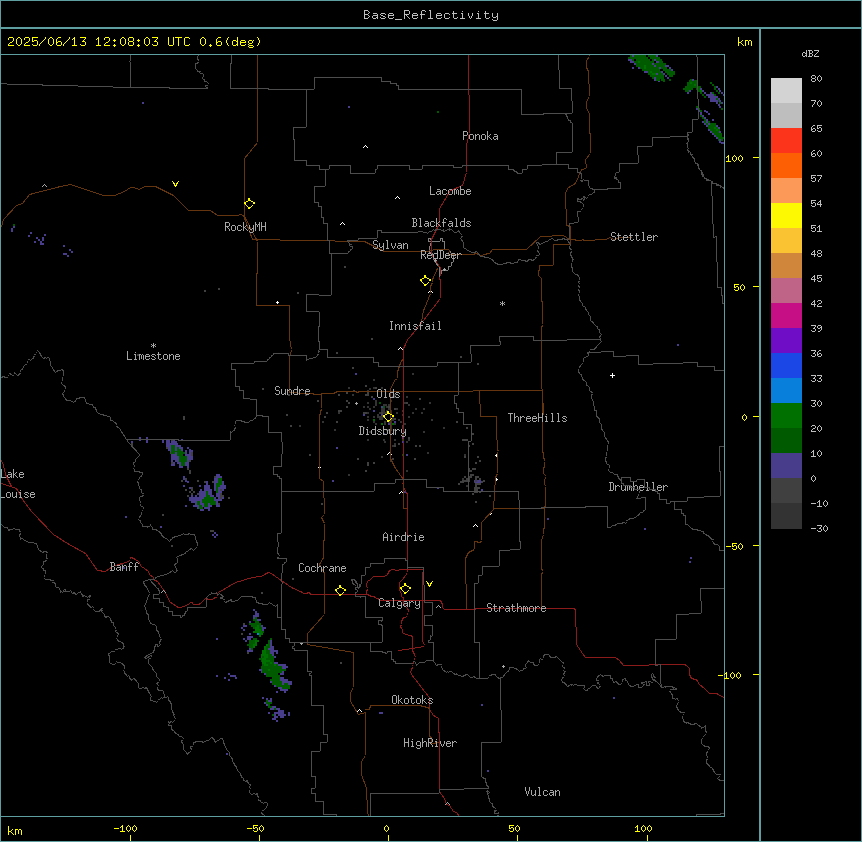Viewport: 862px width, 842px height.
Task: Click the RedDeer label
Action: (440, 255)
